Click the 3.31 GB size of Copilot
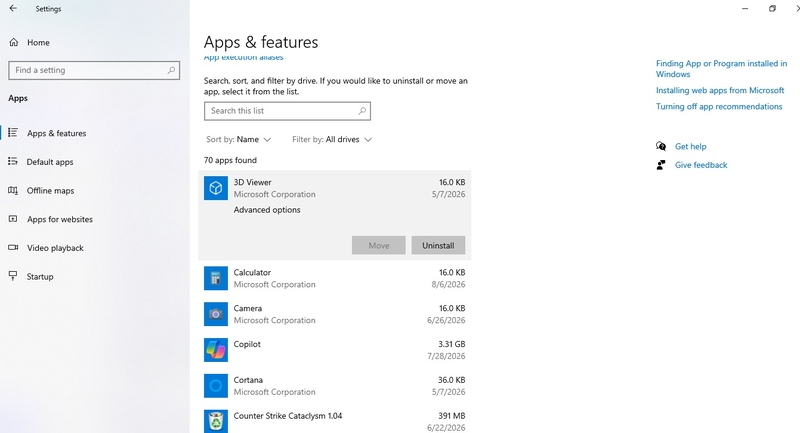This screenshot has width=800, height=433. (x=452, y=344)
